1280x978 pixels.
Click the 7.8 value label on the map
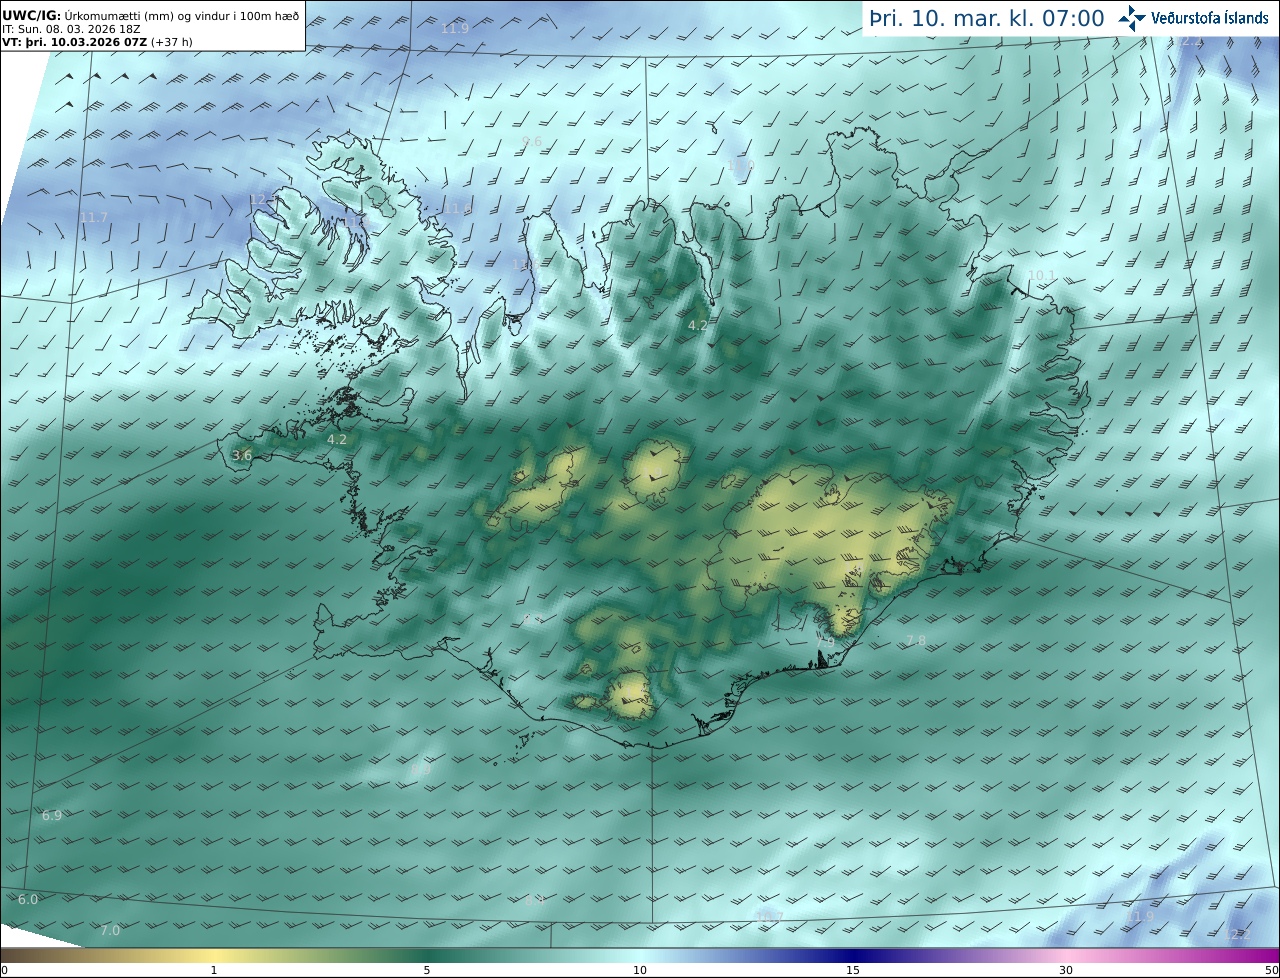915,640
